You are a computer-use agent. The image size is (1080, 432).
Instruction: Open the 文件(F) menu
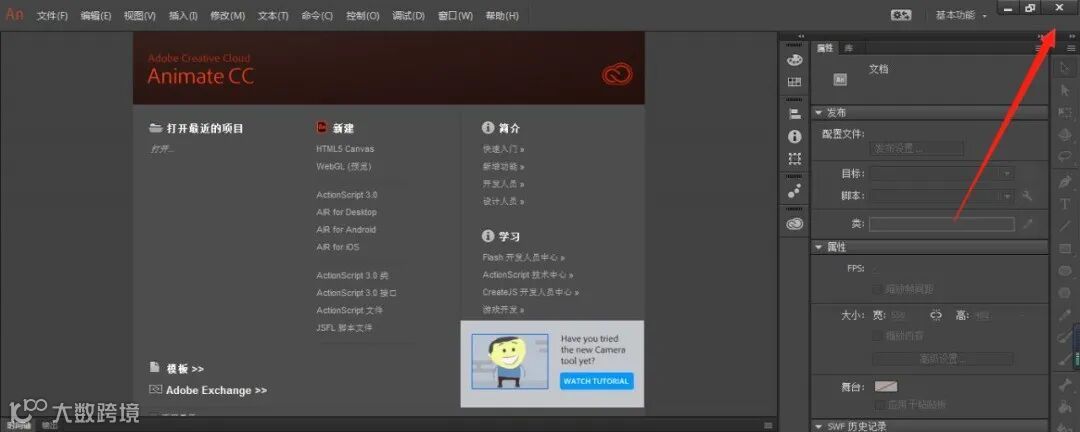click(x=52, y=15)
